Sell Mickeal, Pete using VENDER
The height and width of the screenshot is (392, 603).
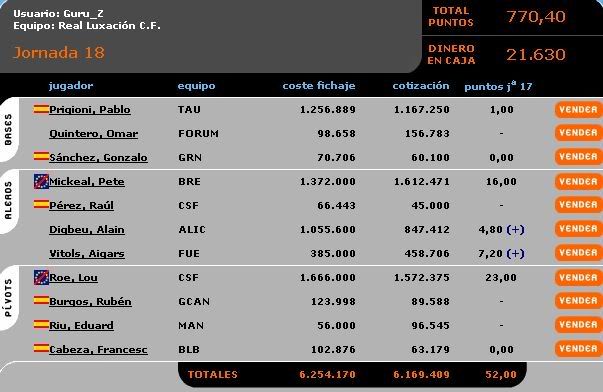pyautogui.click(x=578, y=181)
